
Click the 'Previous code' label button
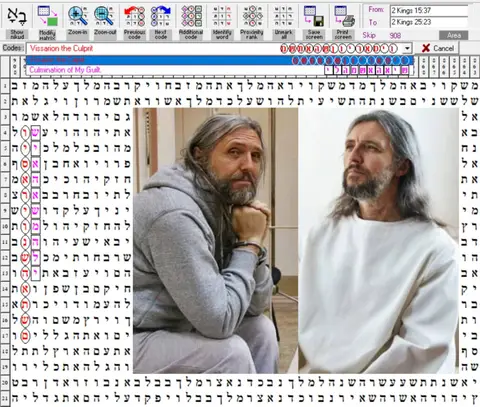pyautogui.click(x=134, y=34)
